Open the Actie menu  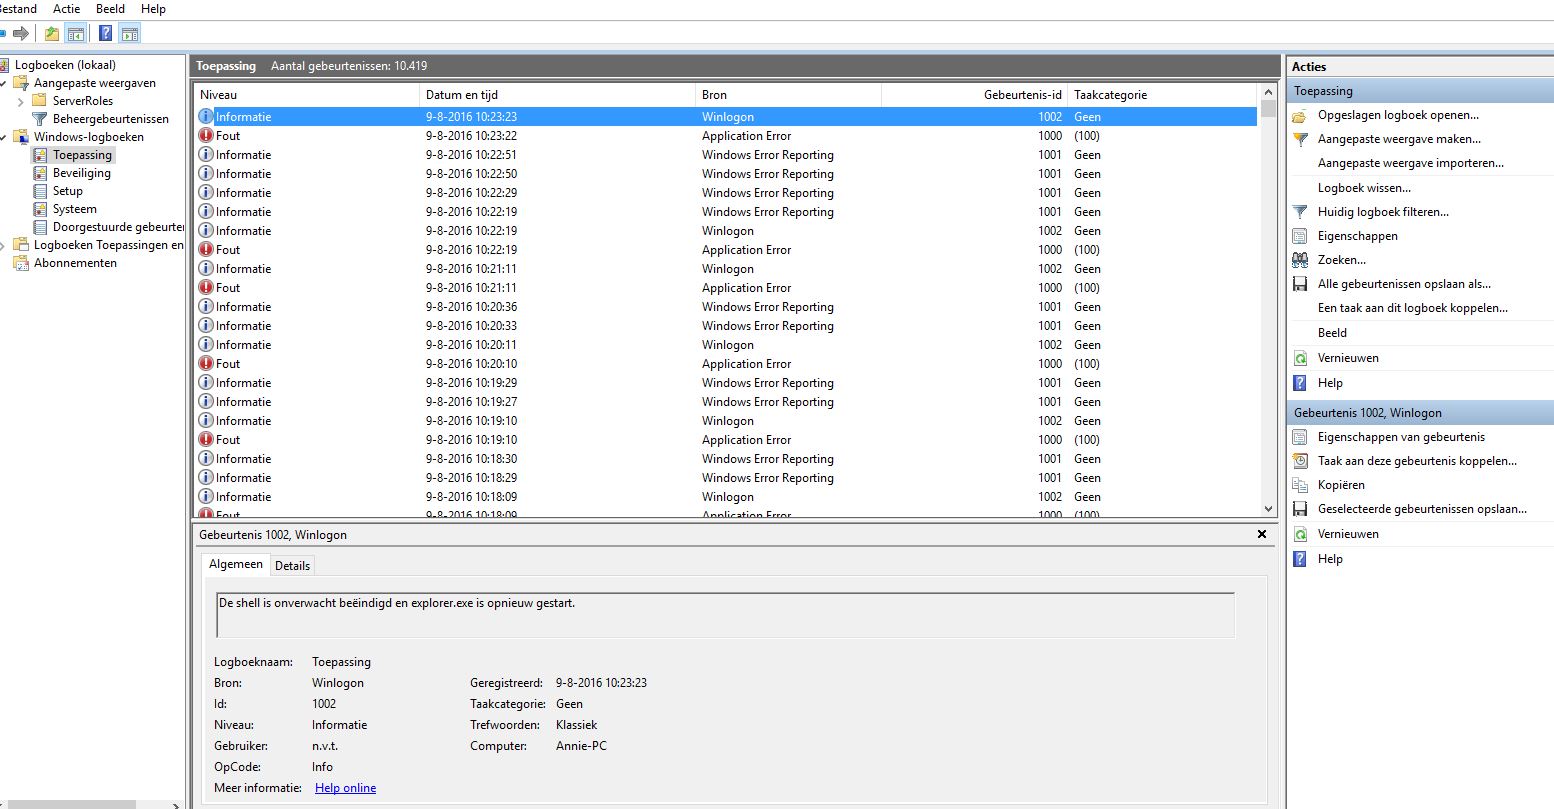(66, 9)
